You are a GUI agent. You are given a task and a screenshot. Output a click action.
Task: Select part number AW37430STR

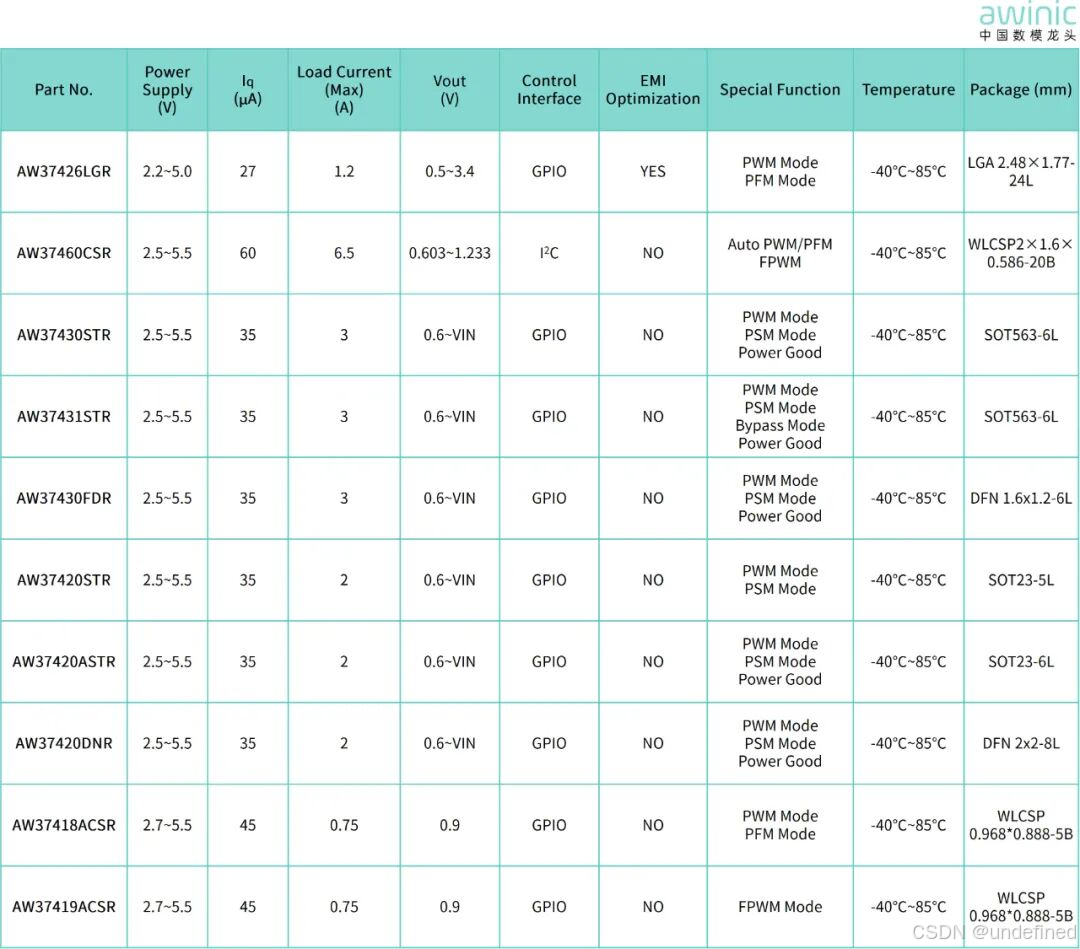click(x=63, y=335)
